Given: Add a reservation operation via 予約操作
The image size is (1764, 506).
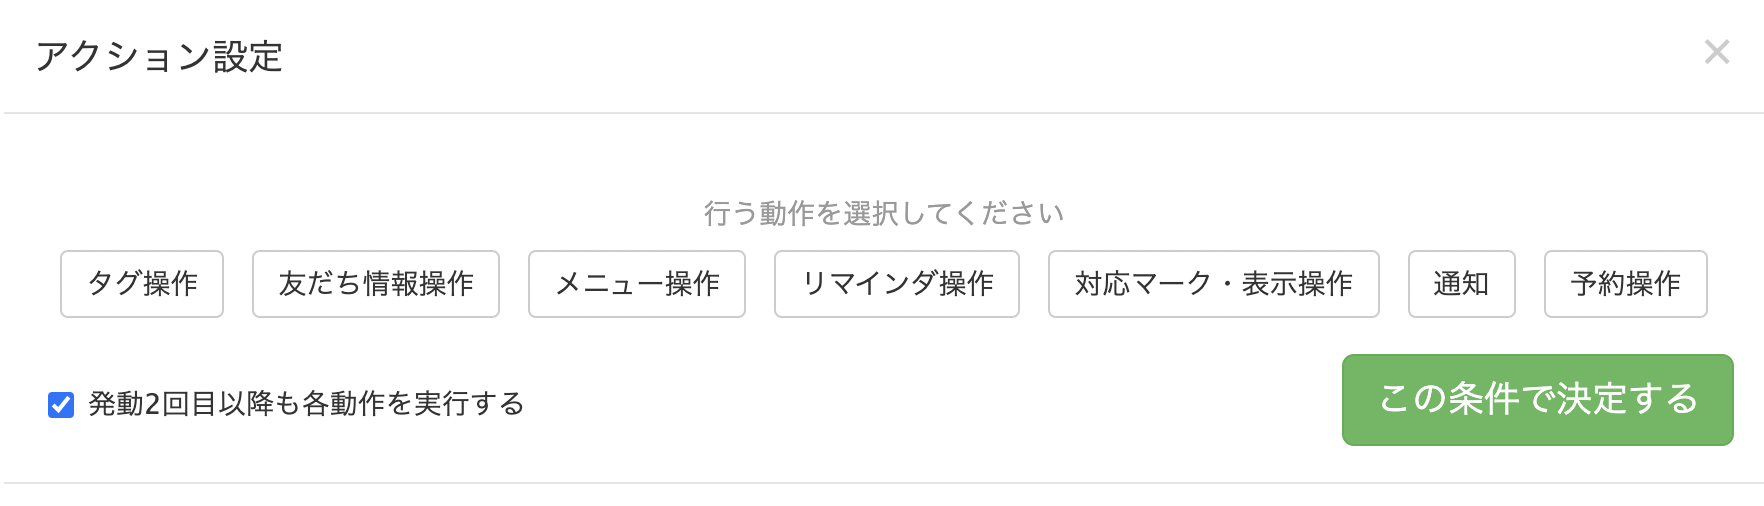Looking at the screenshot, I should coord(1626,284).
